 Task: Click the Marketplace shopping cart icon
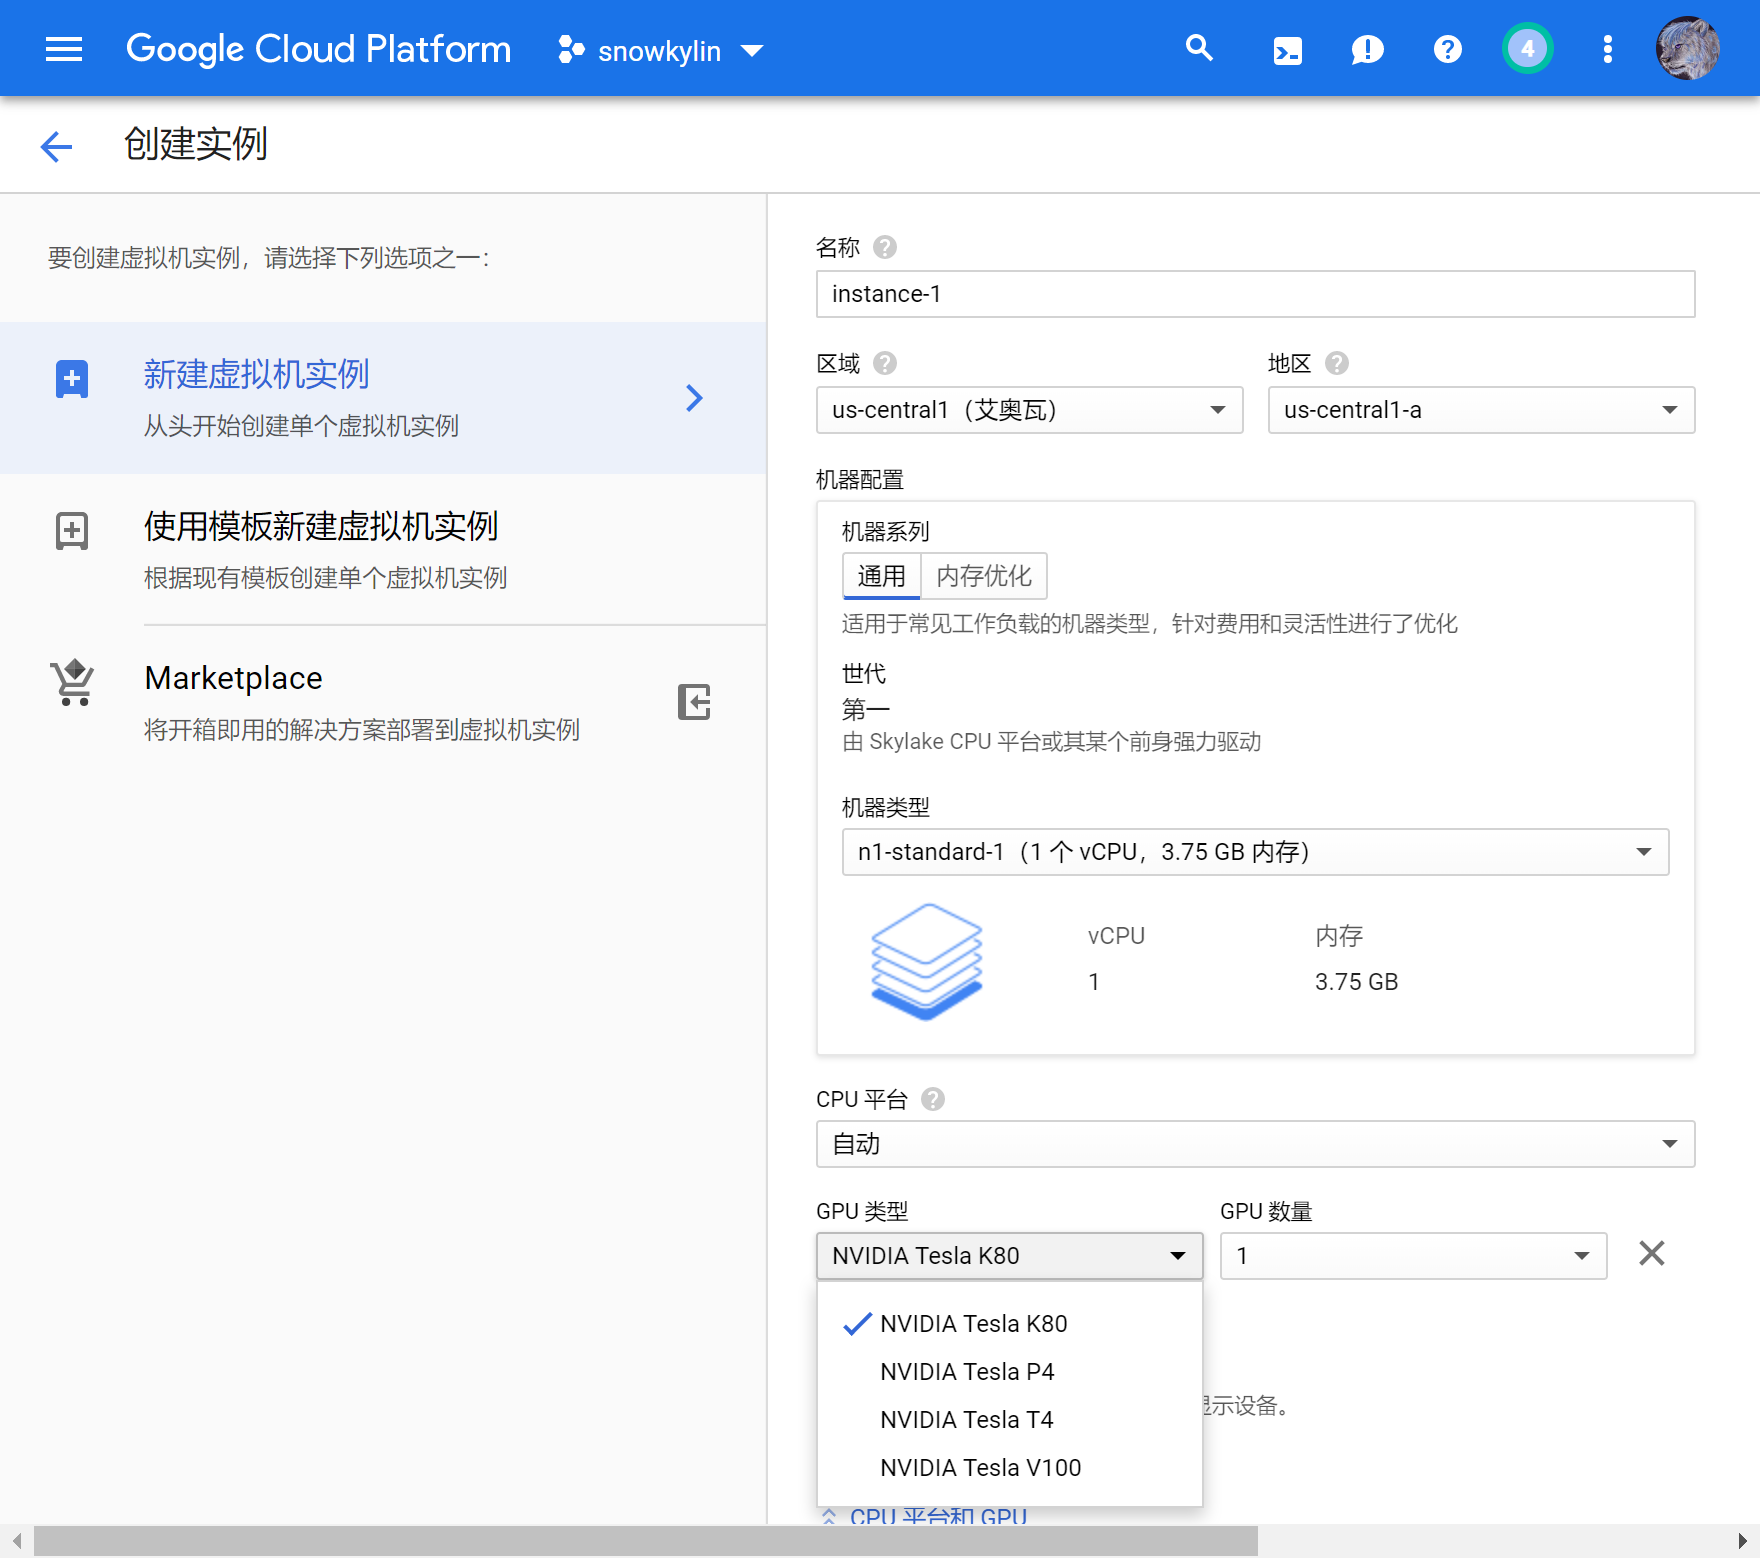(x=73, y=683)
